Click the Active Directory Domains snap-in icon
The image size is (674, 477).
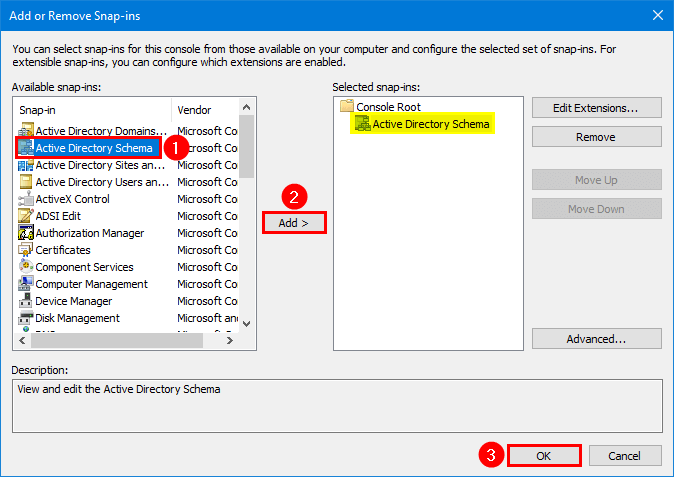pyautogui.click(x=26, y=131)
